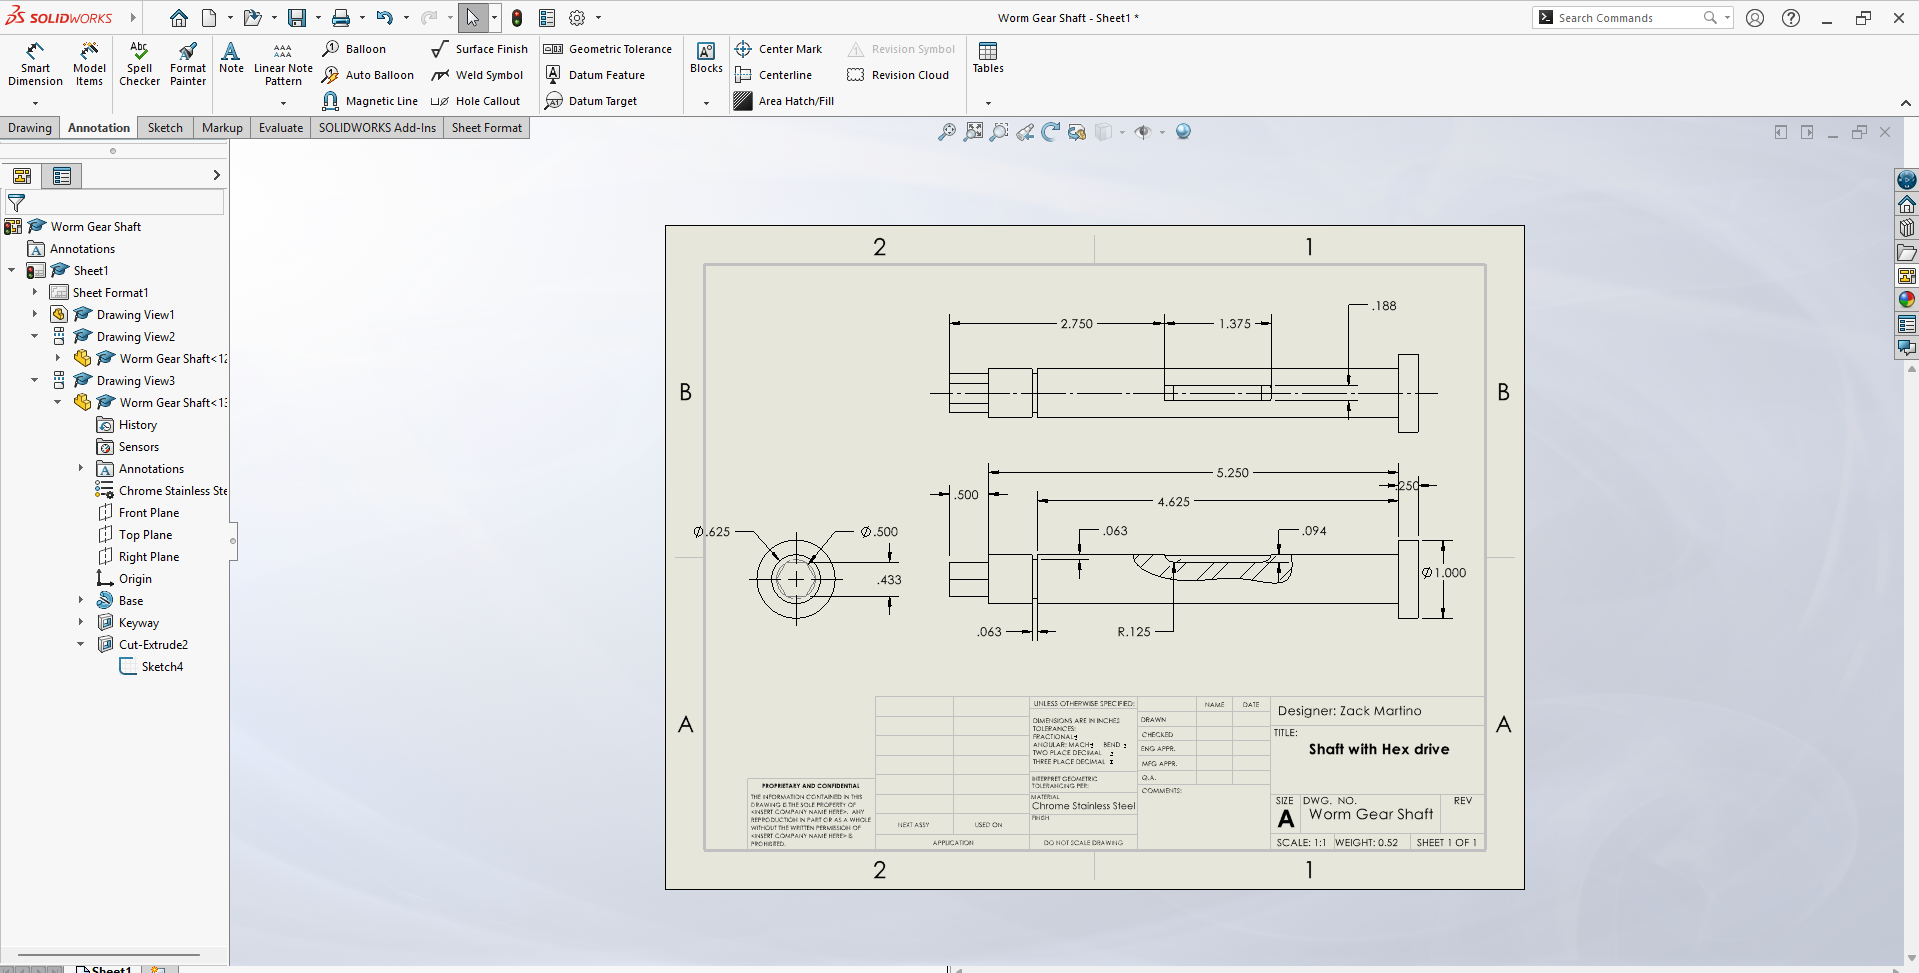Add a Hole Callout
Image resolution: width=1919 pixels, height=973 pixels.
pyautogui.click(x=475, y=101)
